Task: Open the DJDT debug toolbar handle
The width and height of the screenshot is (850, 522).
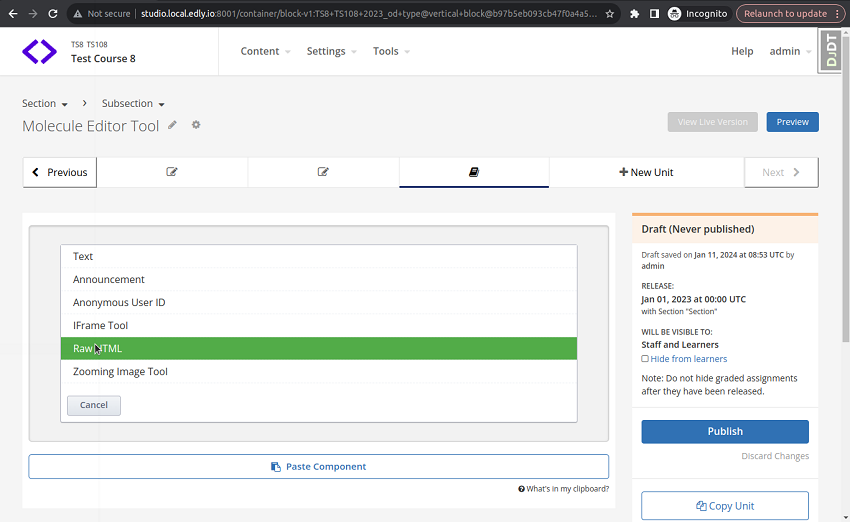Action: pyautogui.click(x=830, y=50)
